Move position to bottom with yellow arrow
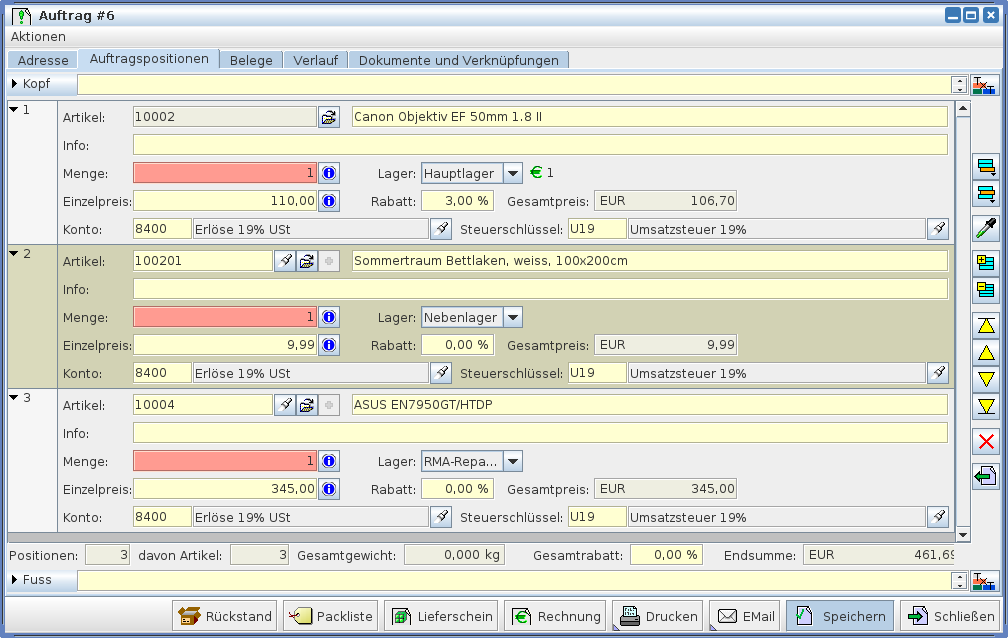 pos(986,406)
